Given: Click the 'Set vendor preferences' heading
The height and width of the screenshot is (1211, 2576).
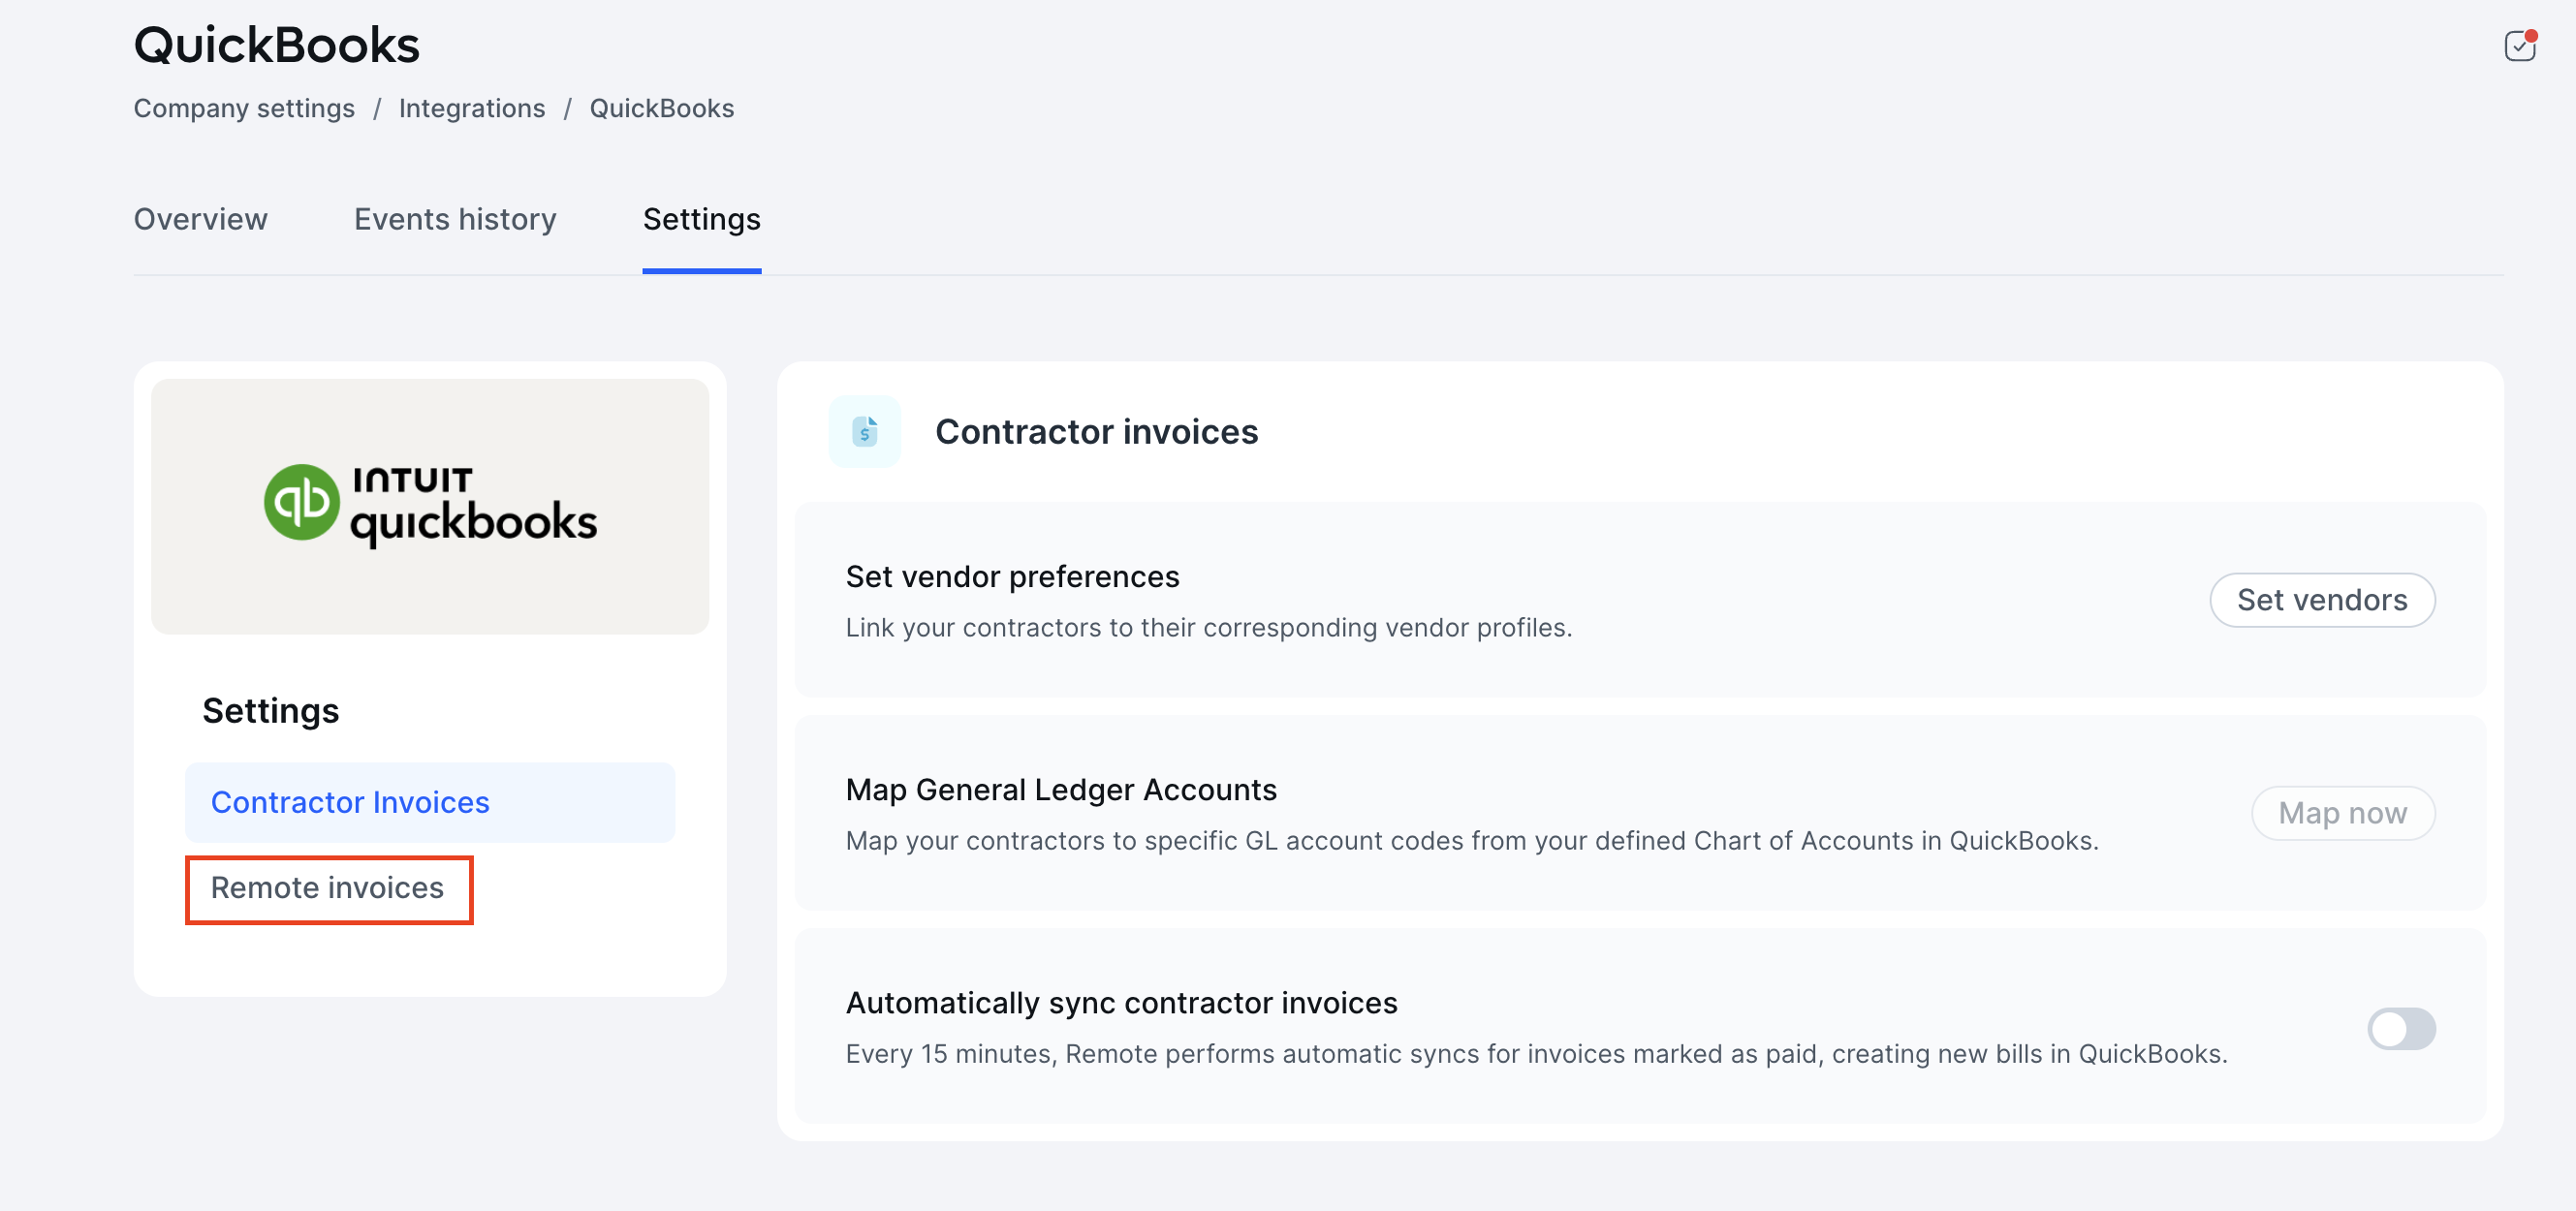Looking at the screenshot, I should (1012, 576).
